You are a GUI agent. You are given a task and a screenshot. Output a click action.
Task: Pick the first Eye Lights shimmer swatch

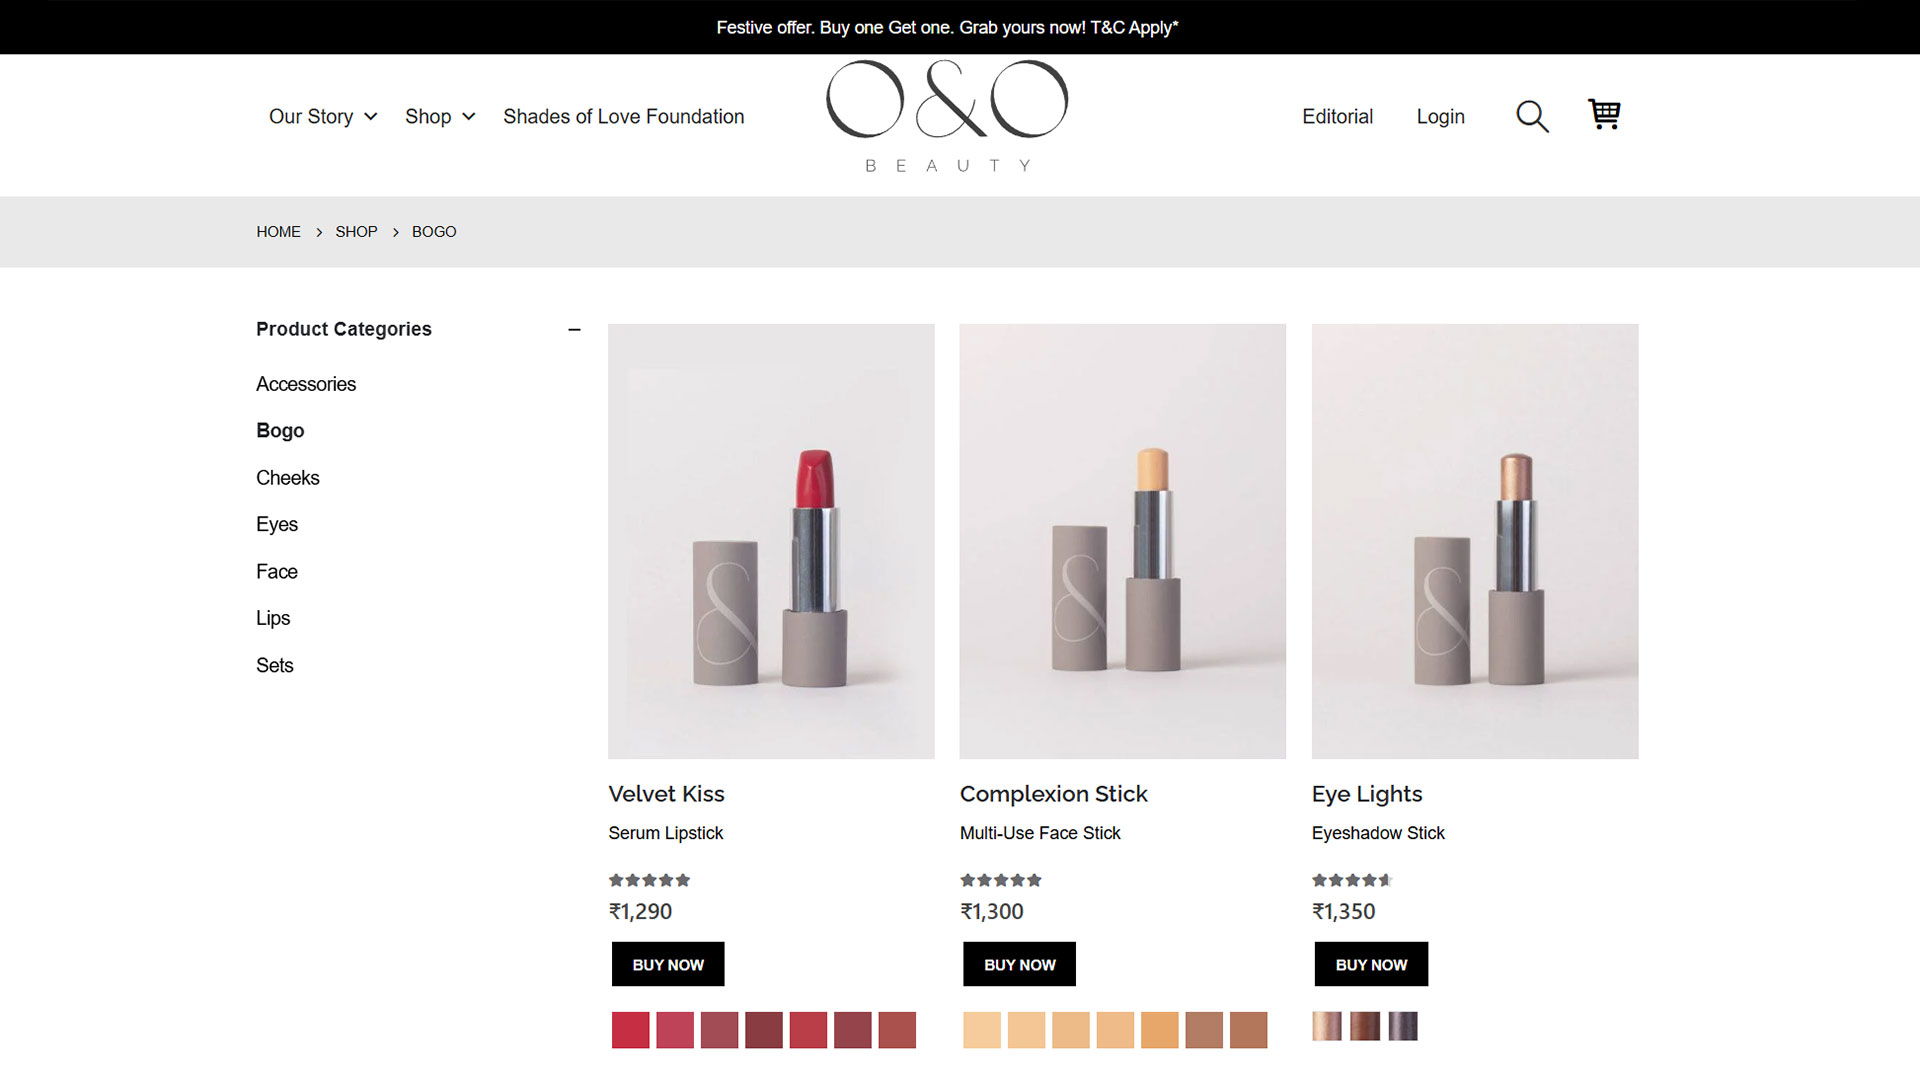[x=1327, y=1026]
